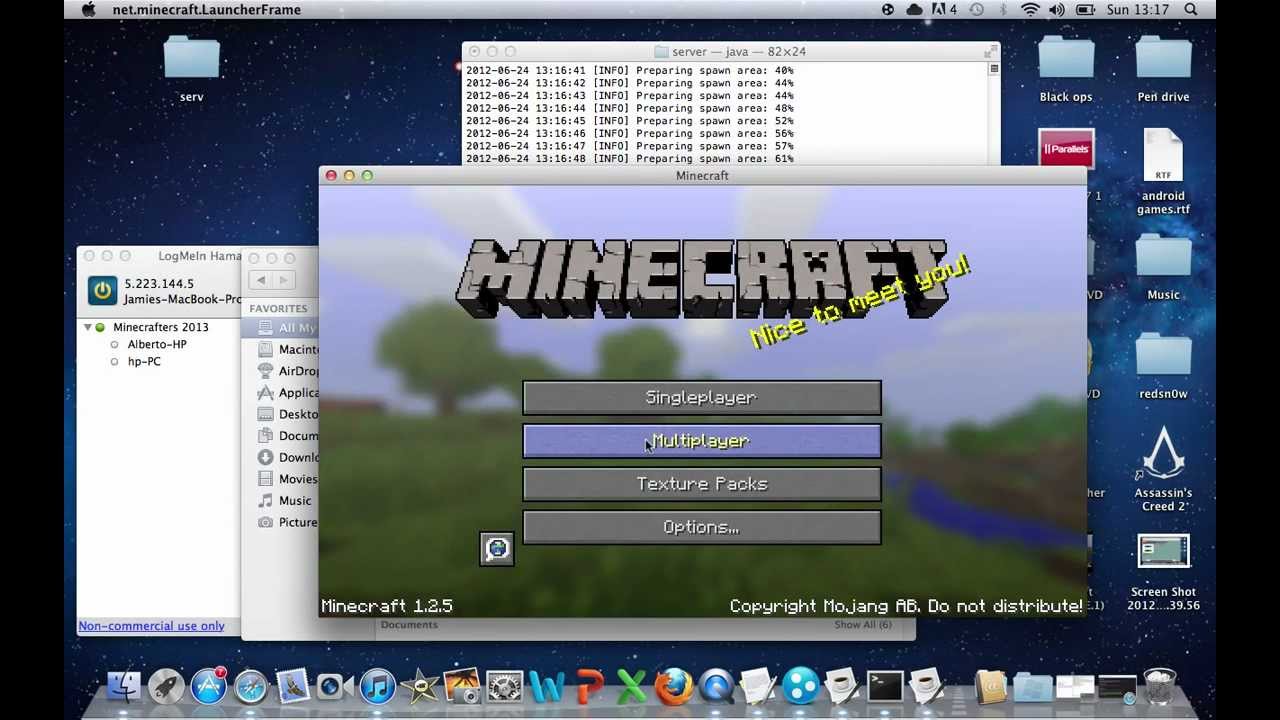The width and height of the screenshot is (1280, 720).
Task: Select AirDrop in Finder sidebar
Action: pyautogui.click(x=282, y=371)
